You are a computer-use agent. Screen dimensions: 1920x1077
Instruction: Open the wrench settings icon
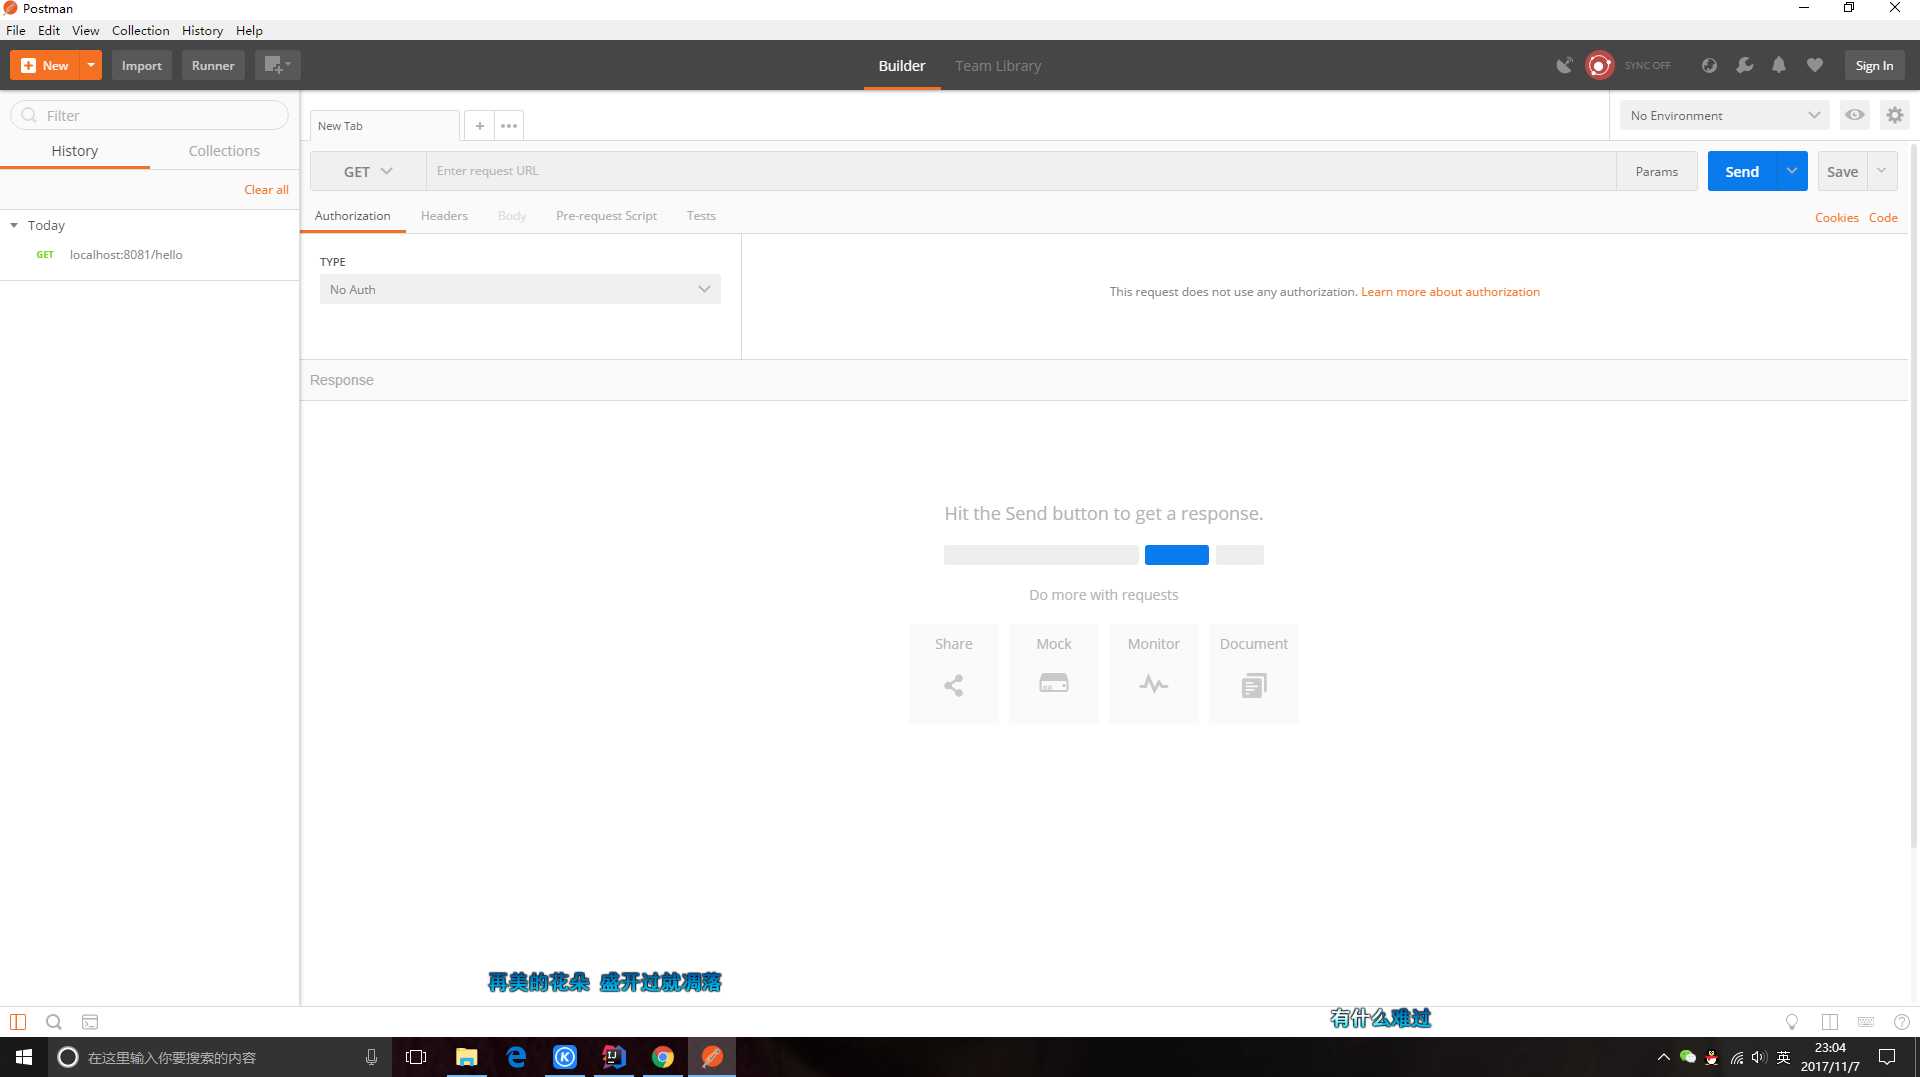point(1745,65)
